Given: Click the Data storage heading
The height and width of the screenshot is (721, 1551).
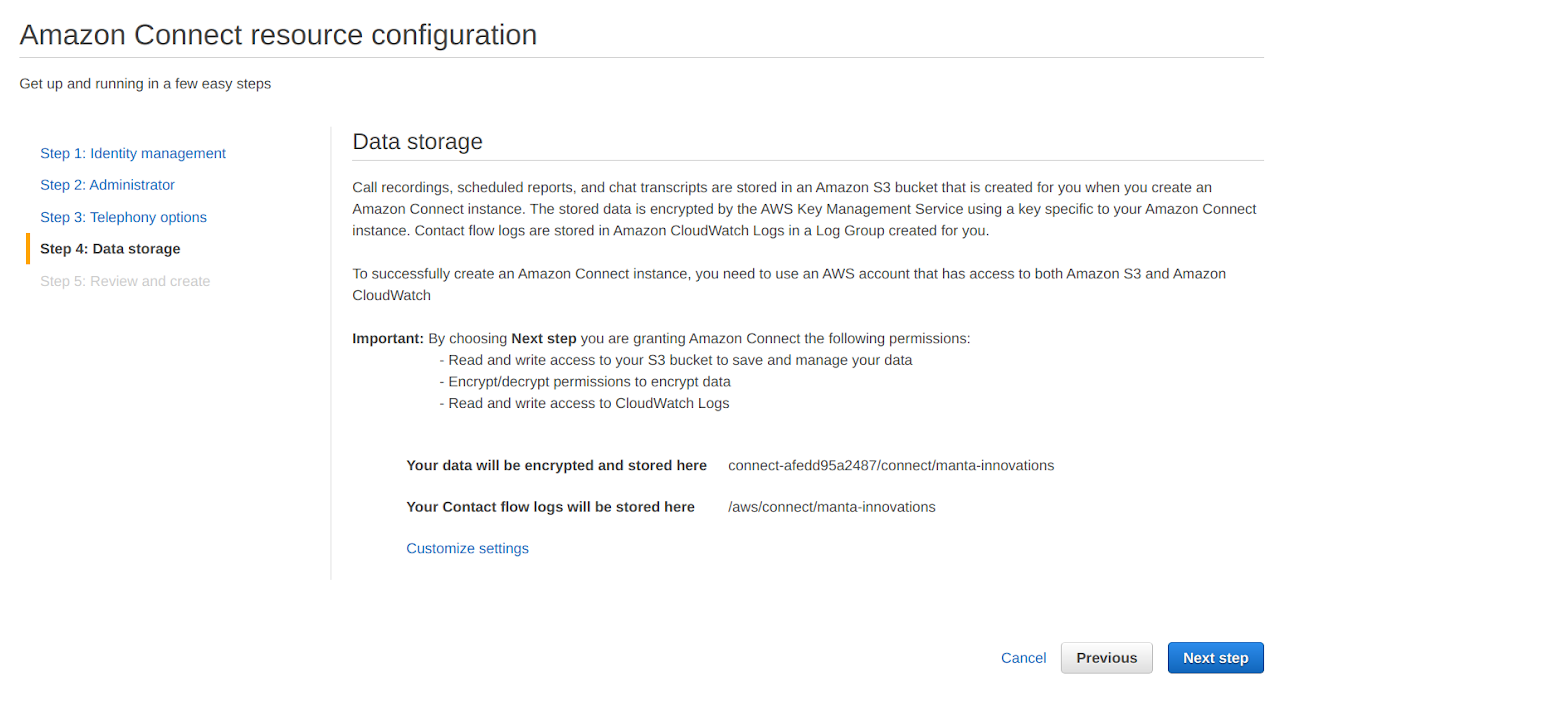Looking at the screenshot, I should (x=417, y=142).
